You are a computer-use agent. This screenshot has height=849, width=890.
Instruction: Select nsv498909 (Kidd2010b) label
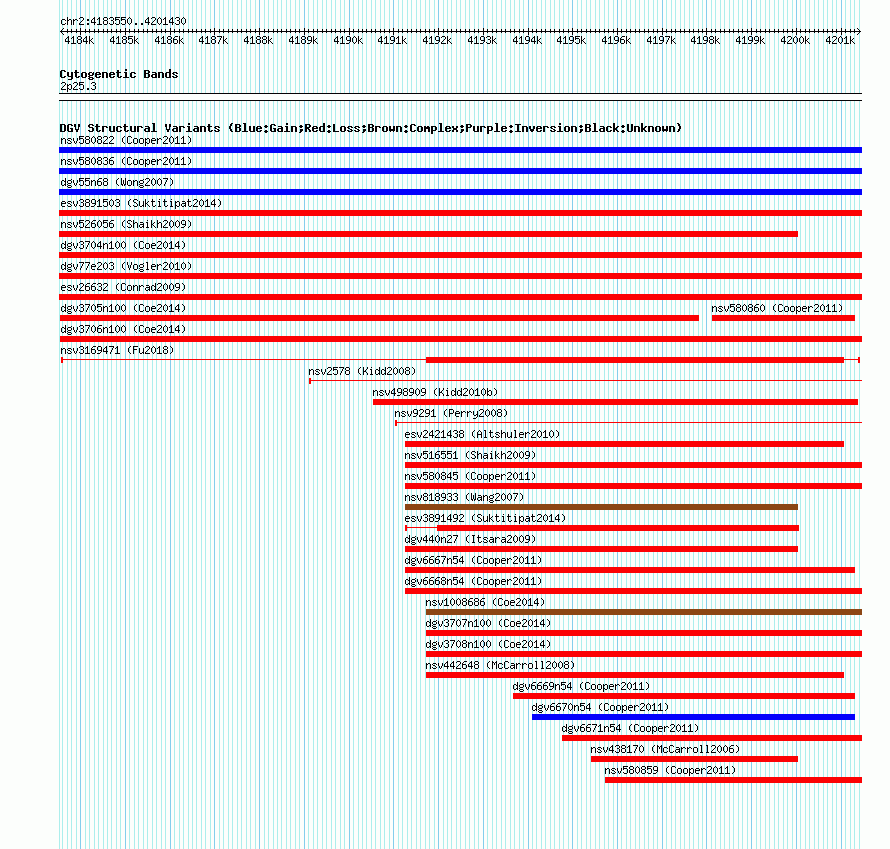coord(435,392)
